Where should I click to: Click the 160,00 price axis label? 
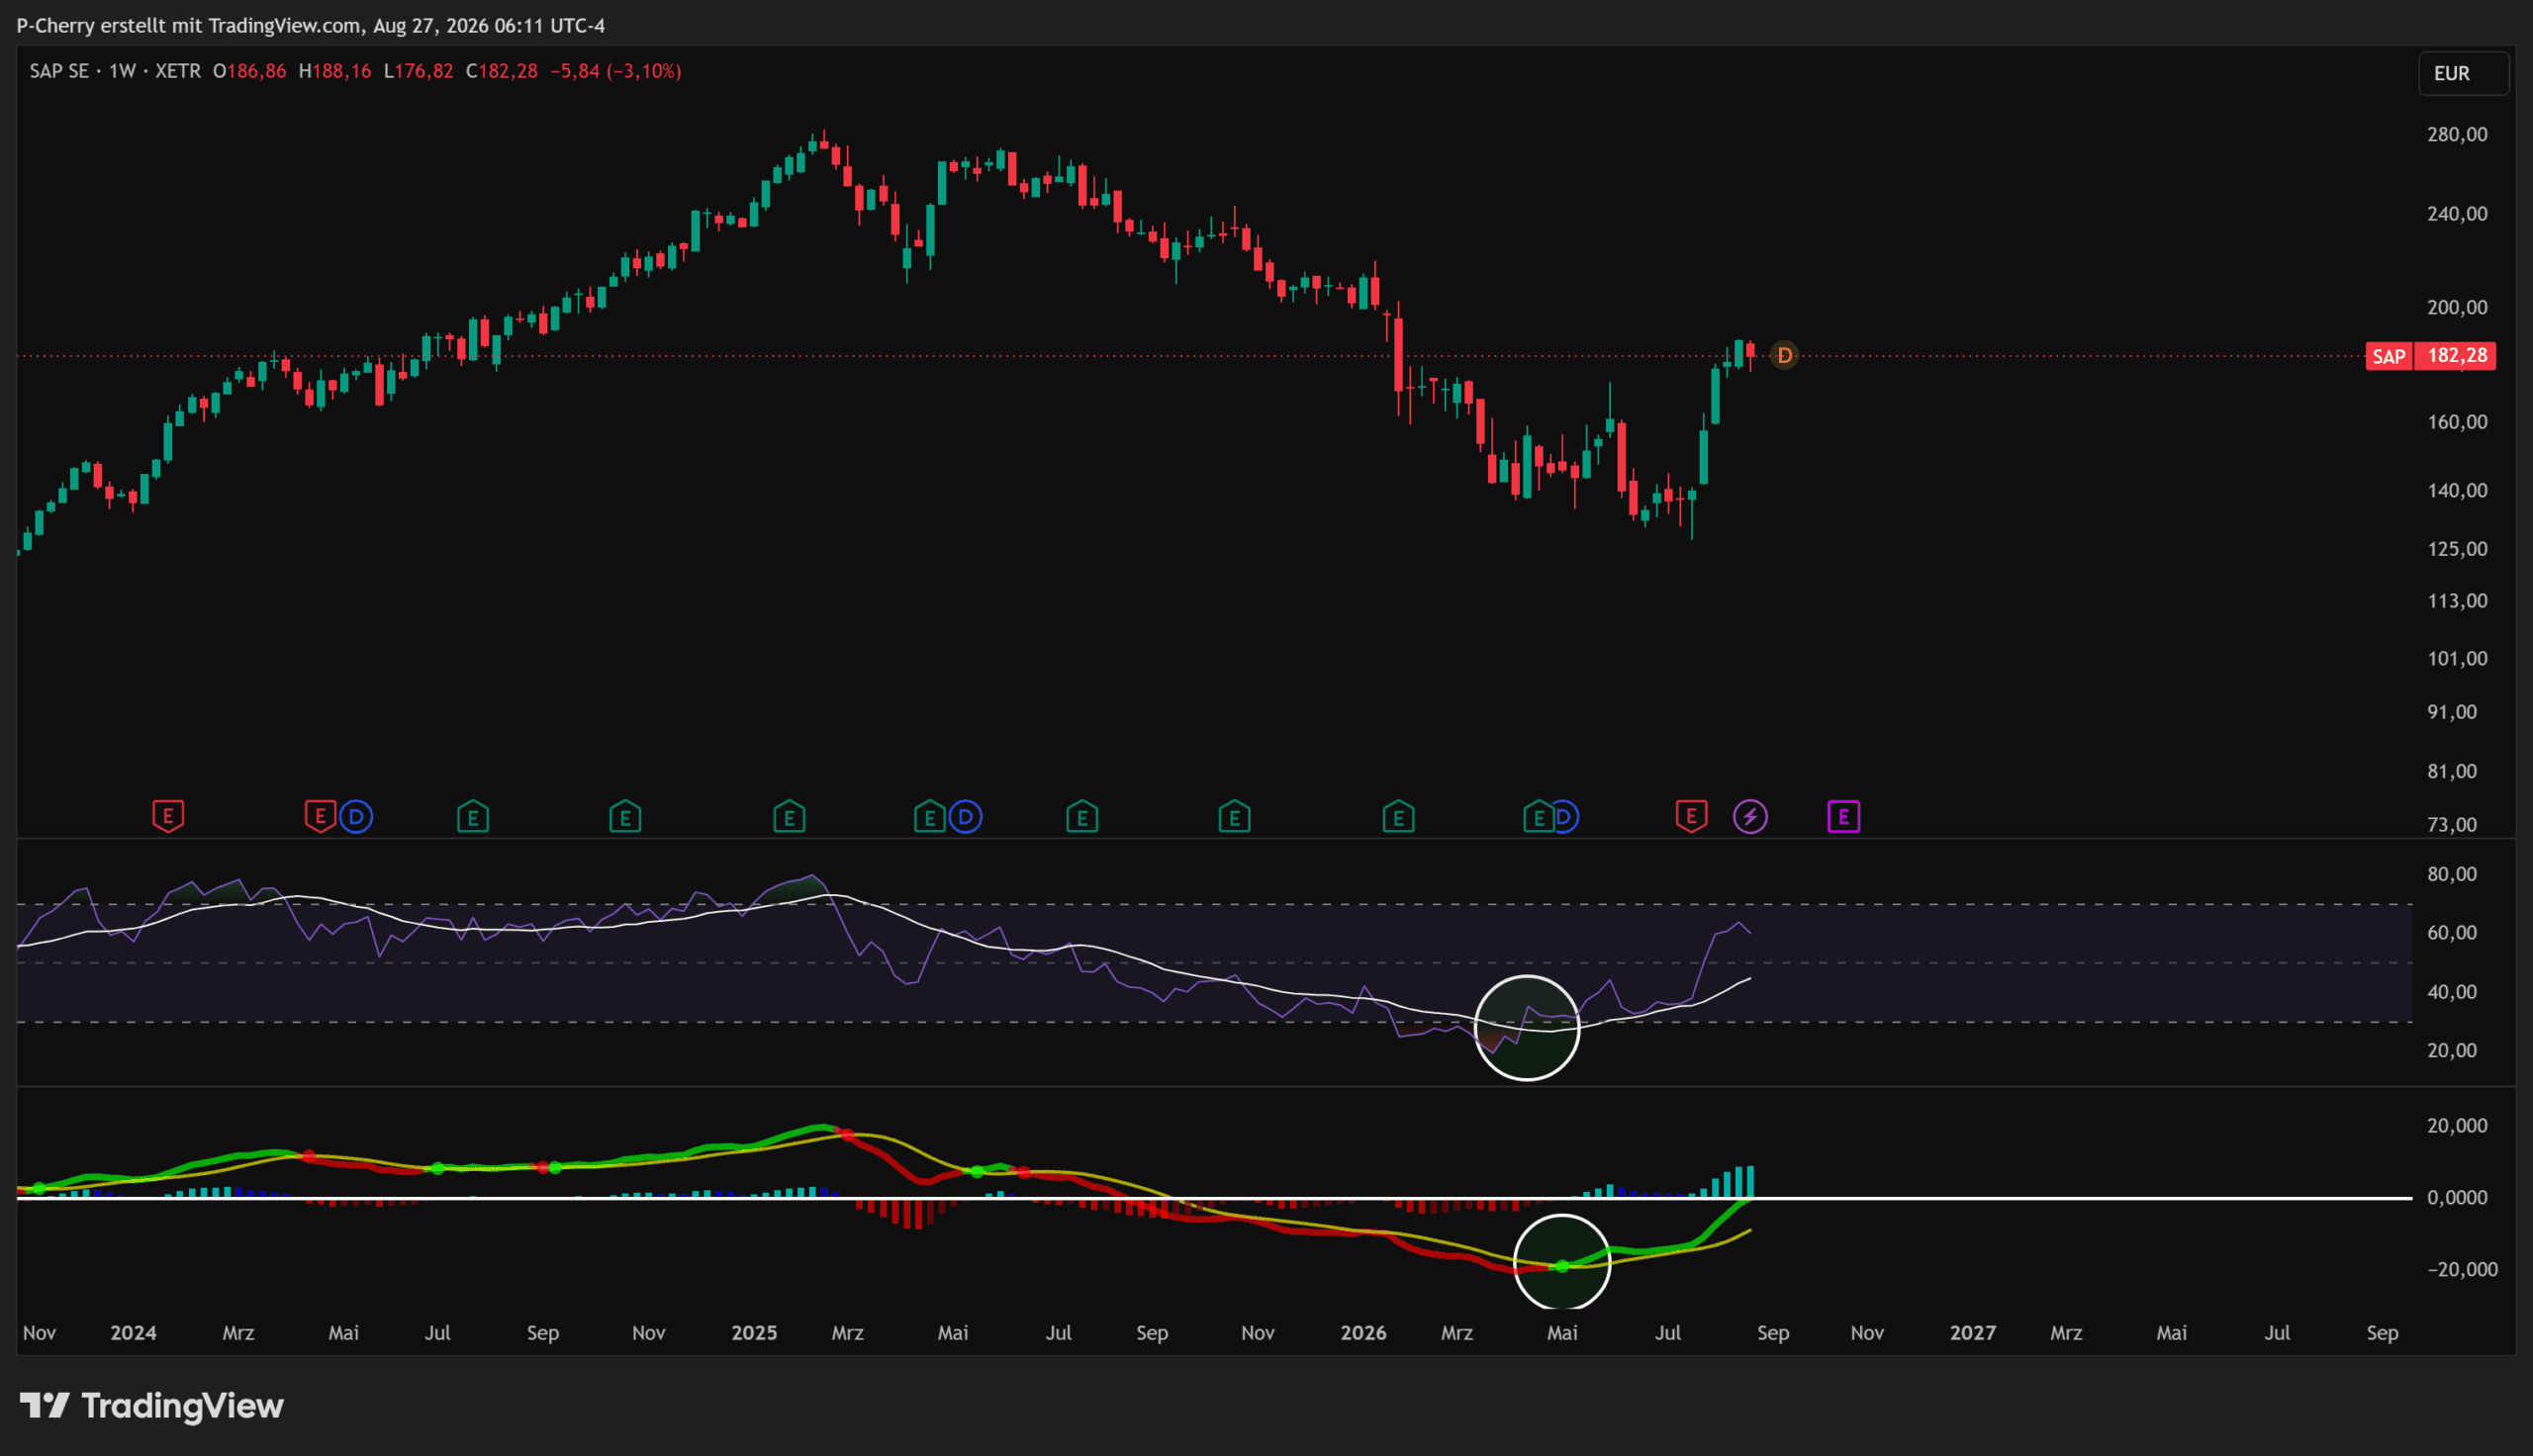click(2457, 422)
